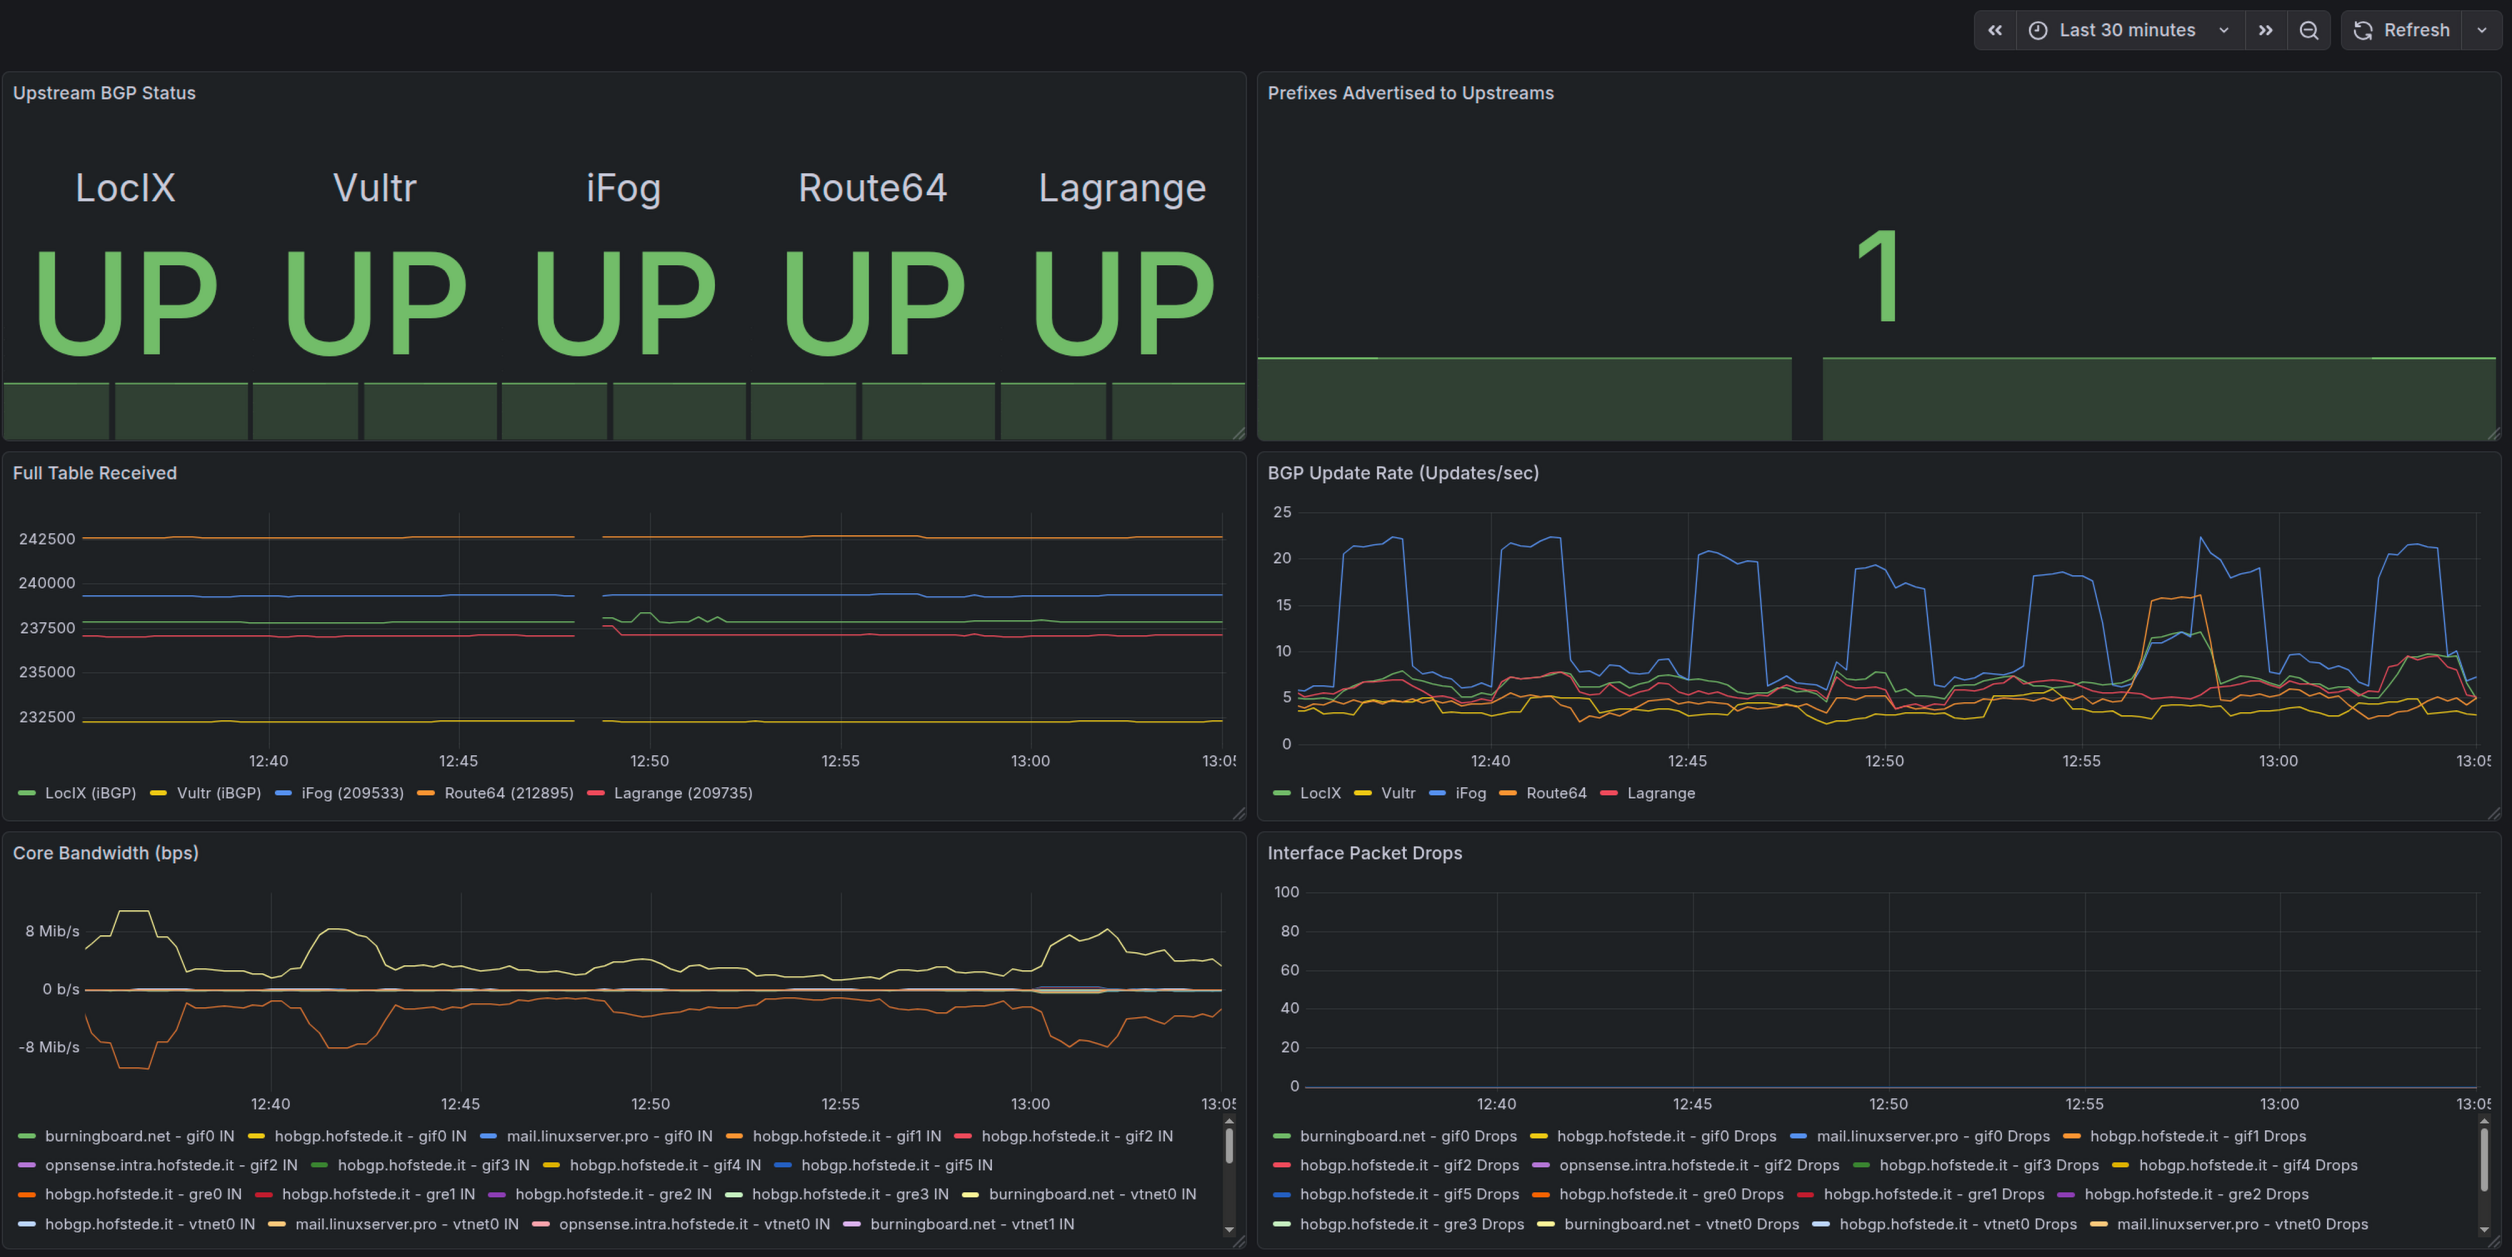Click the zoom out time range icon
Screen dimensions: 2512x1257
(2309, 30)
